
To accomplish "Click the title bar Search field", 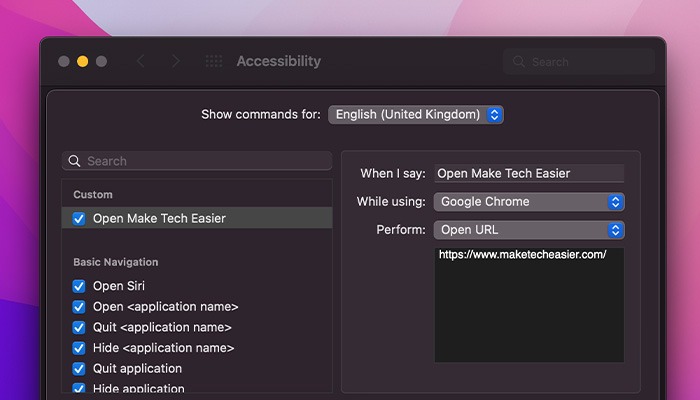I will pos(579,62).
